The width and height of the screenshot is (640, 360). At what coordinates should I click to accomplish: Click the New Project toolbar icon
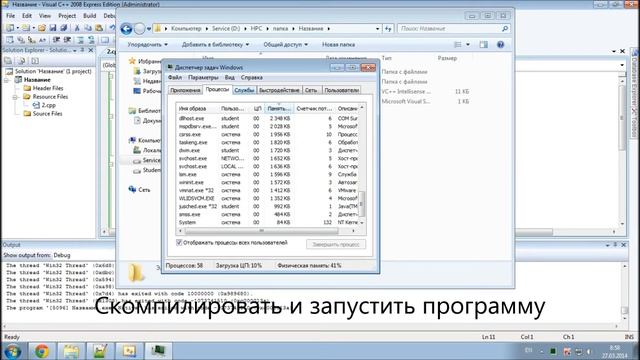[x=10, y=28]
